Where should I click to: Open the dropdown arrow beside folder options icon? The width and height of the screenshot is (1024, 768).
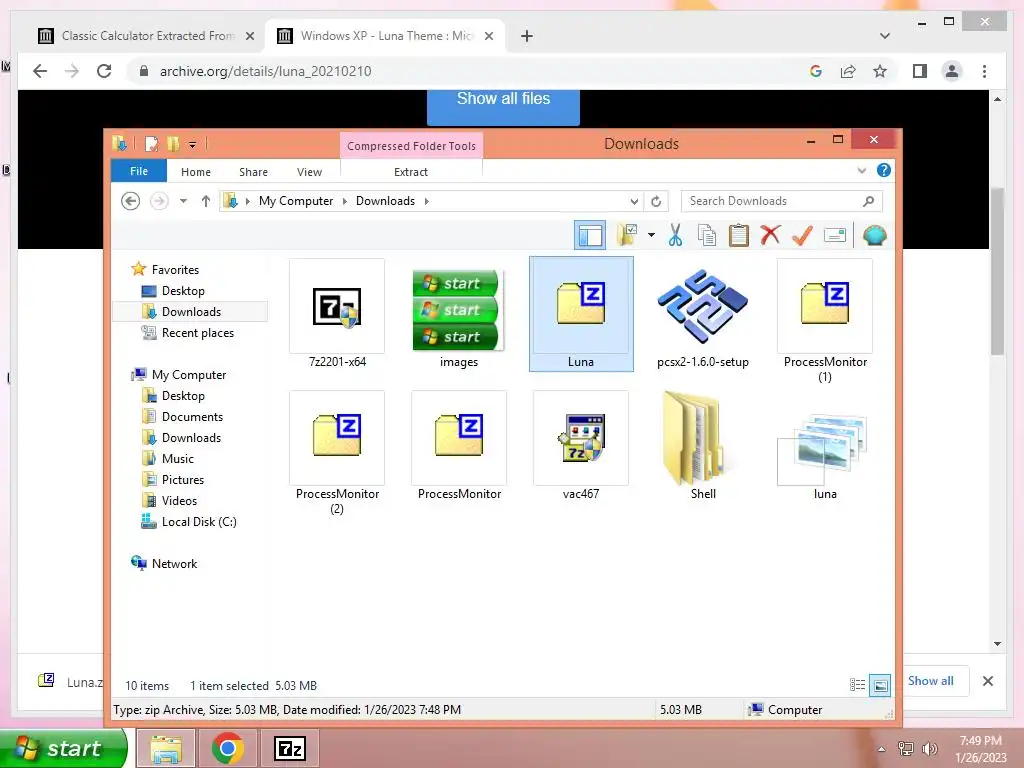651,235
